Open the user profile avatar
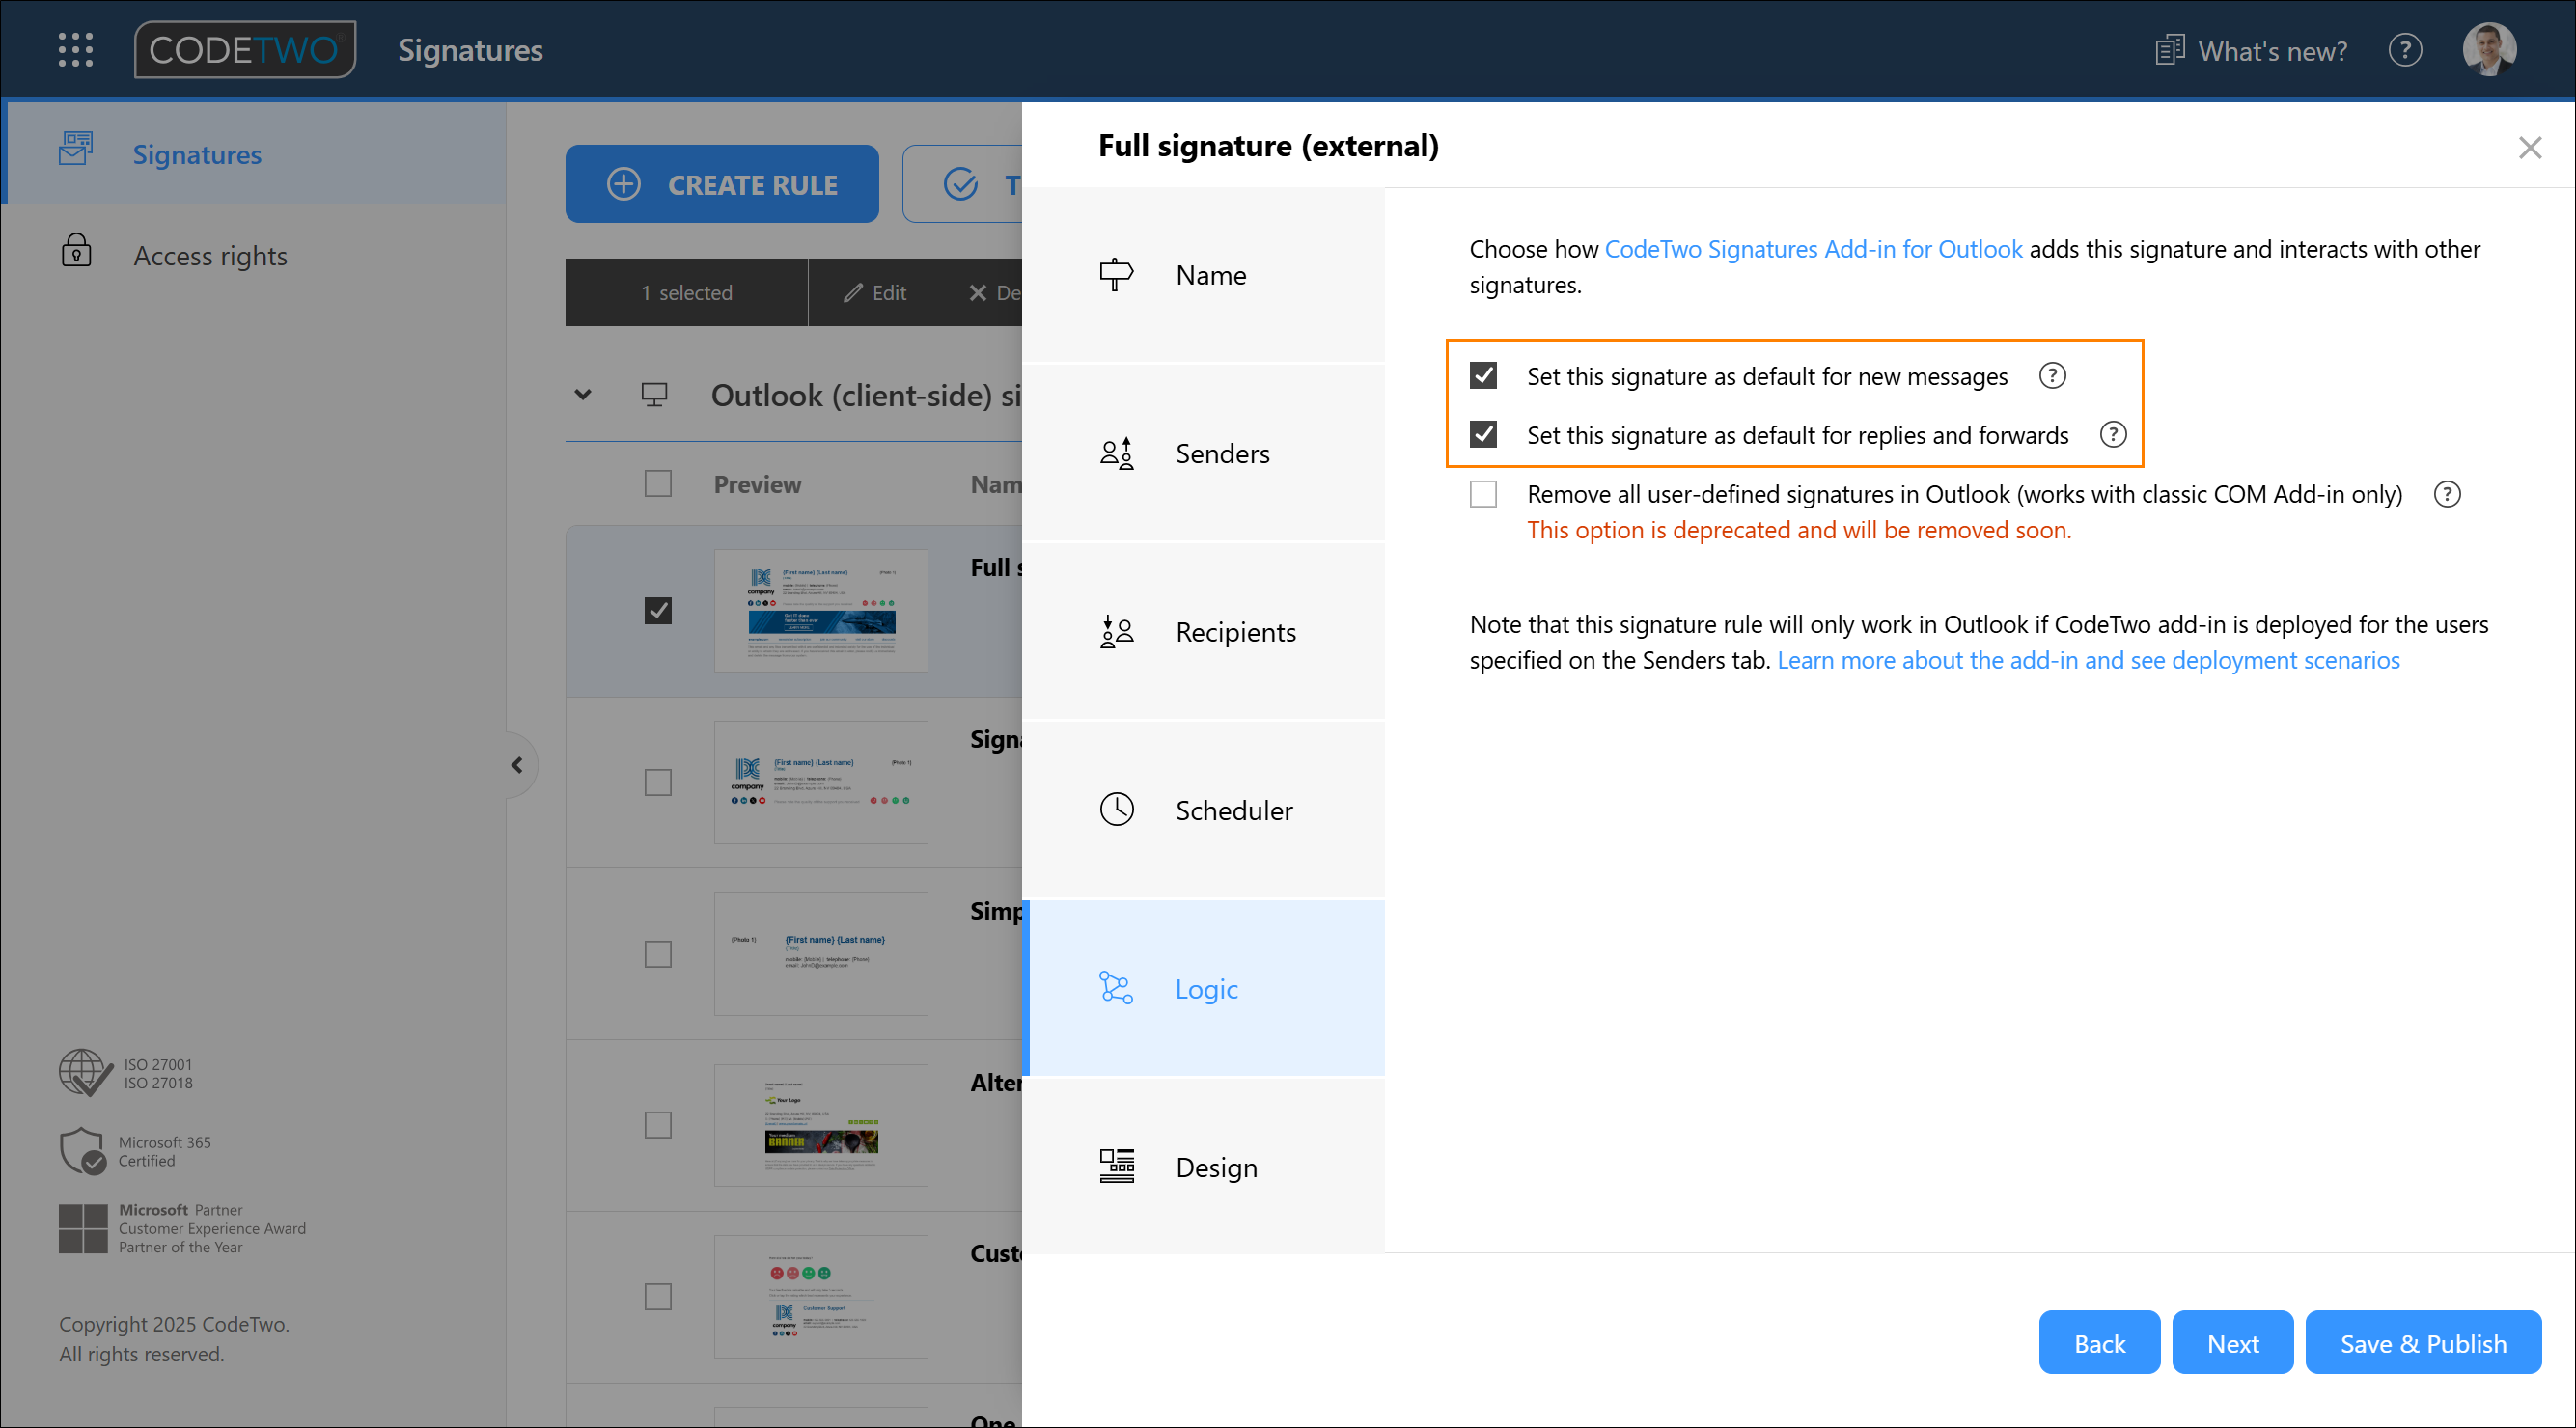Screen dimensions: 2576x1428 [2489, 49]
